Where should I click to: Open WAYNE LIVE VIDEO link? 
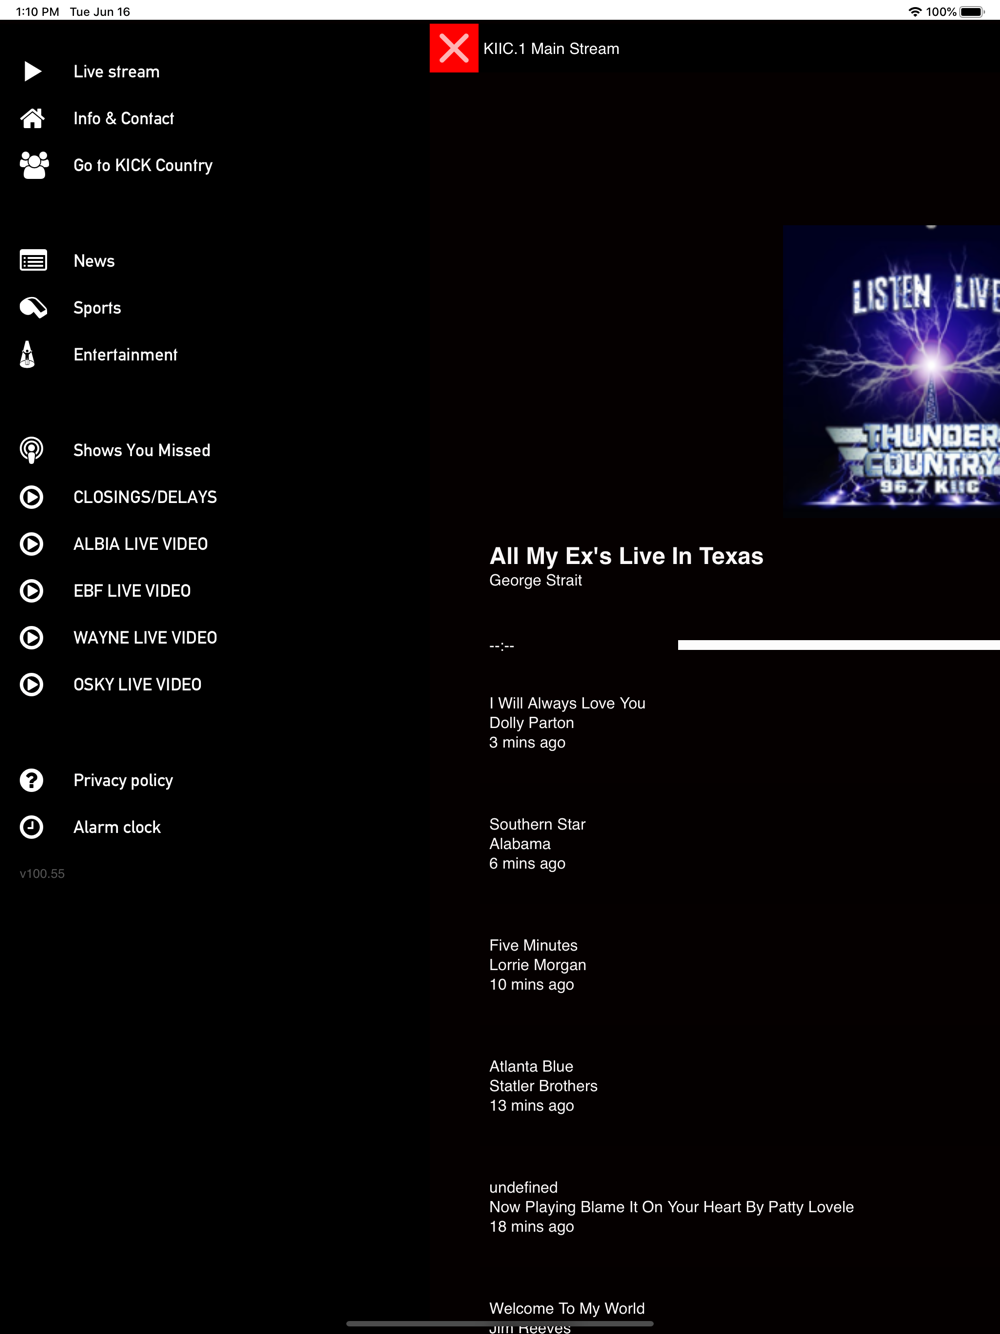(145, 638)
